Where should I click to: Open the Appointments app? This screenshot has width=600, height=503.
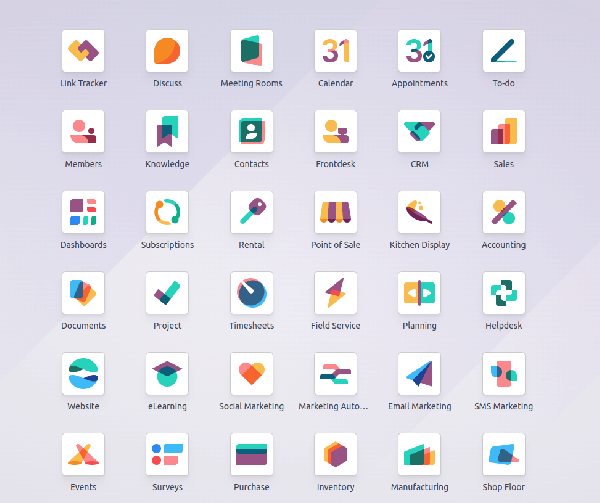[419, 51]
